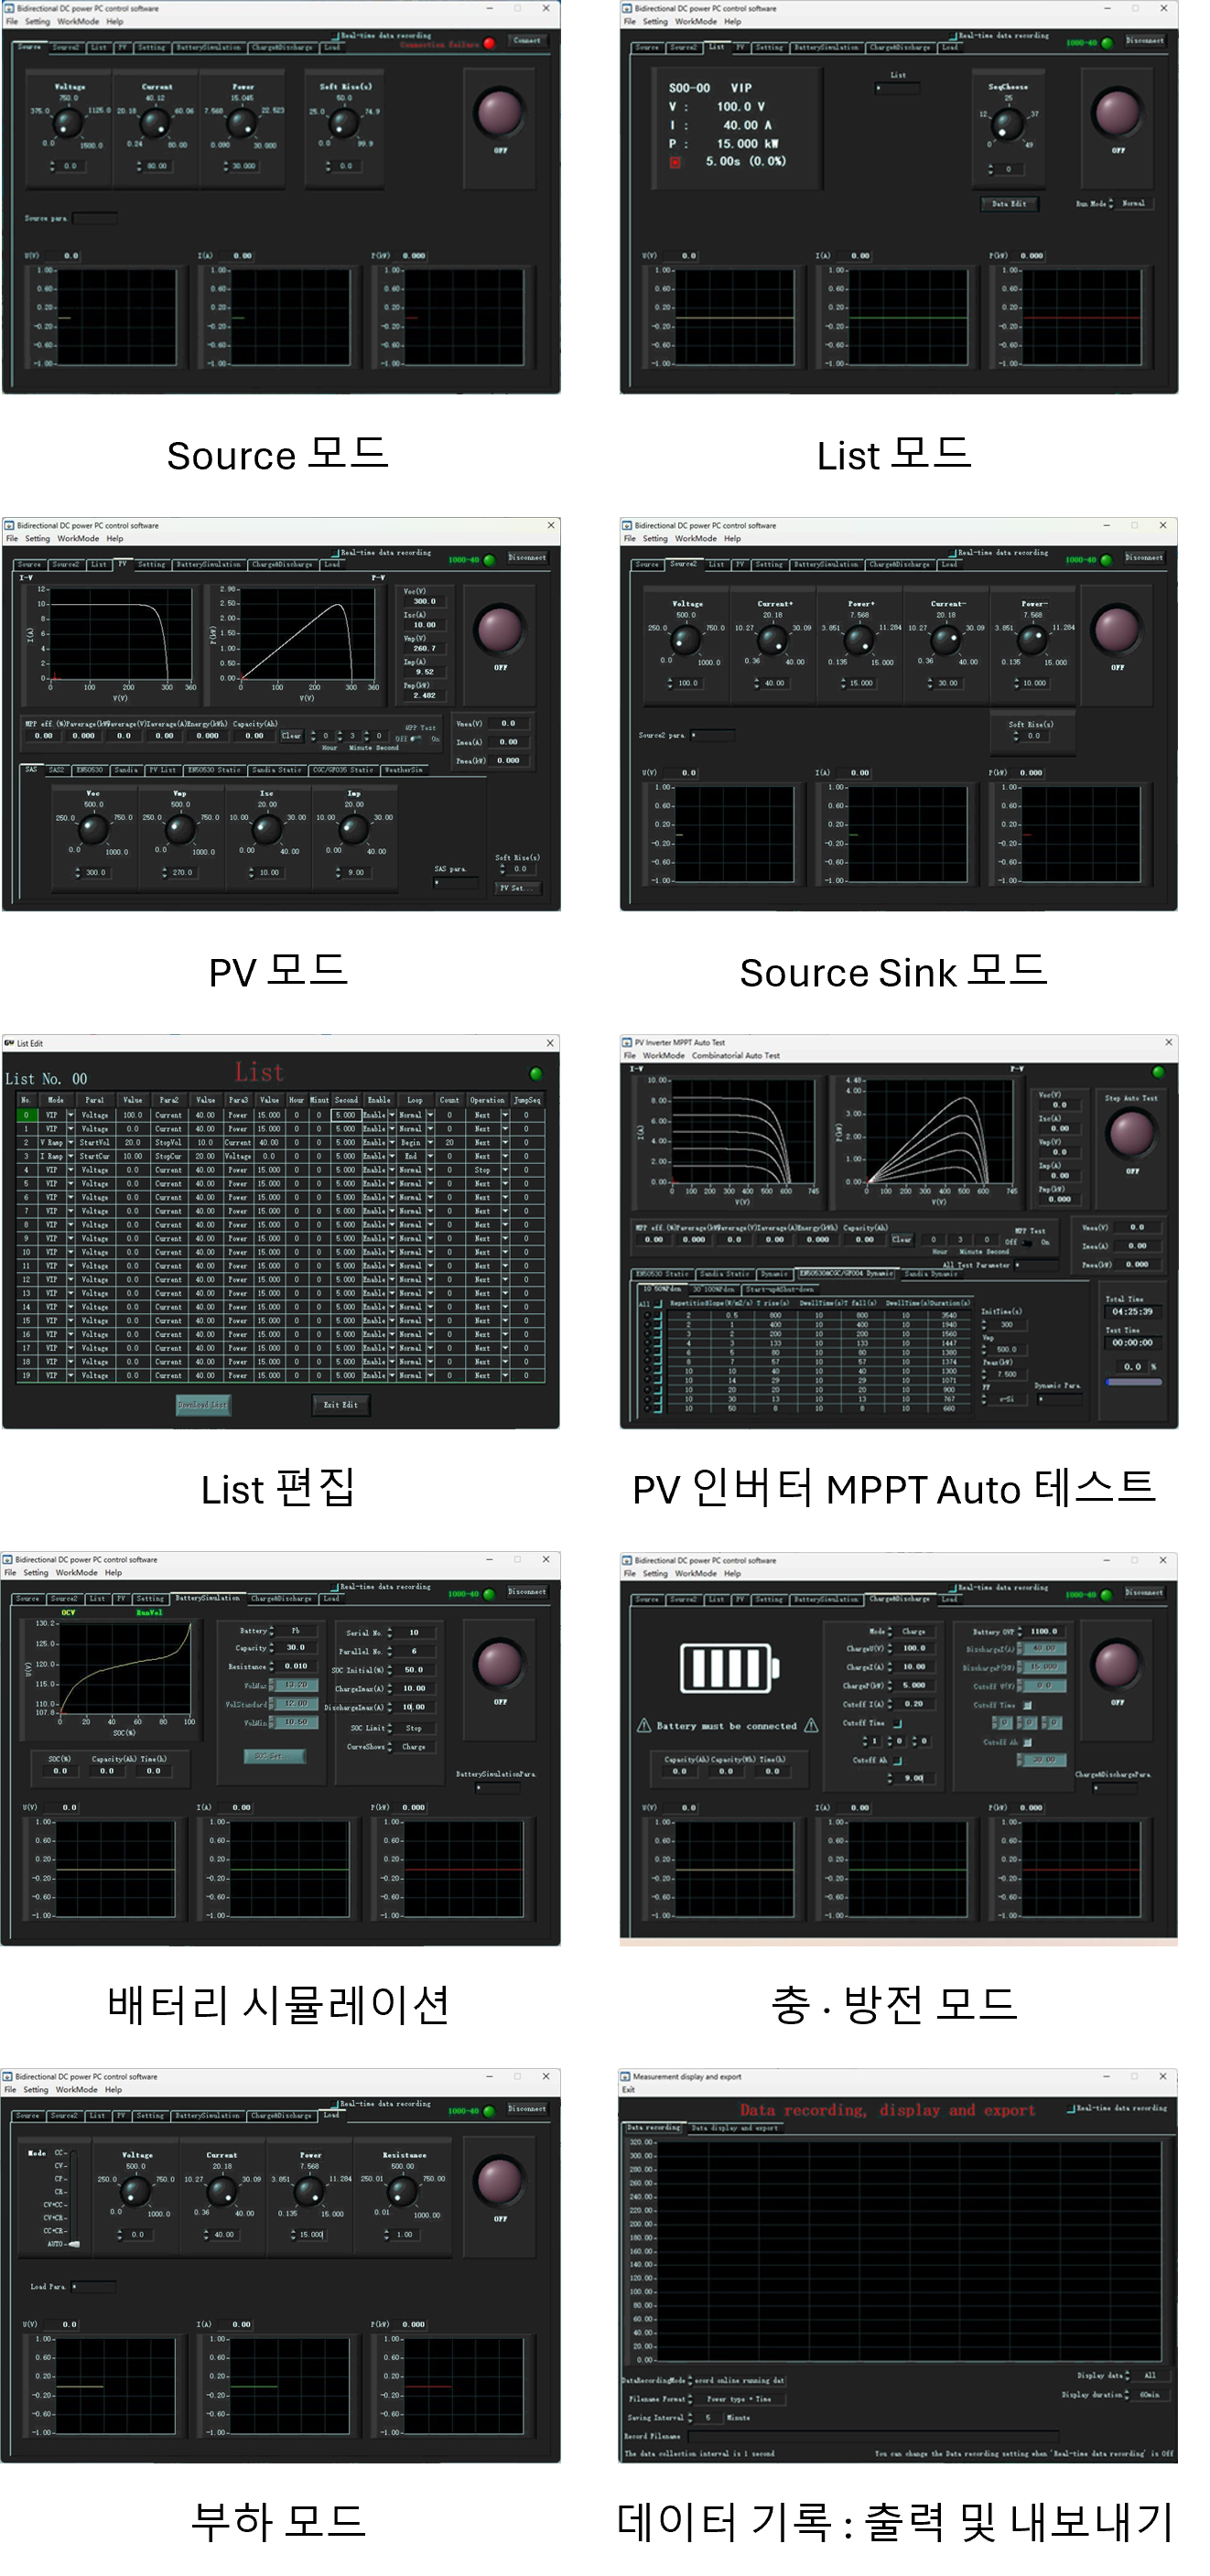Click the Record Filename input field
1210x2576 pixels.
point(870,2435)
